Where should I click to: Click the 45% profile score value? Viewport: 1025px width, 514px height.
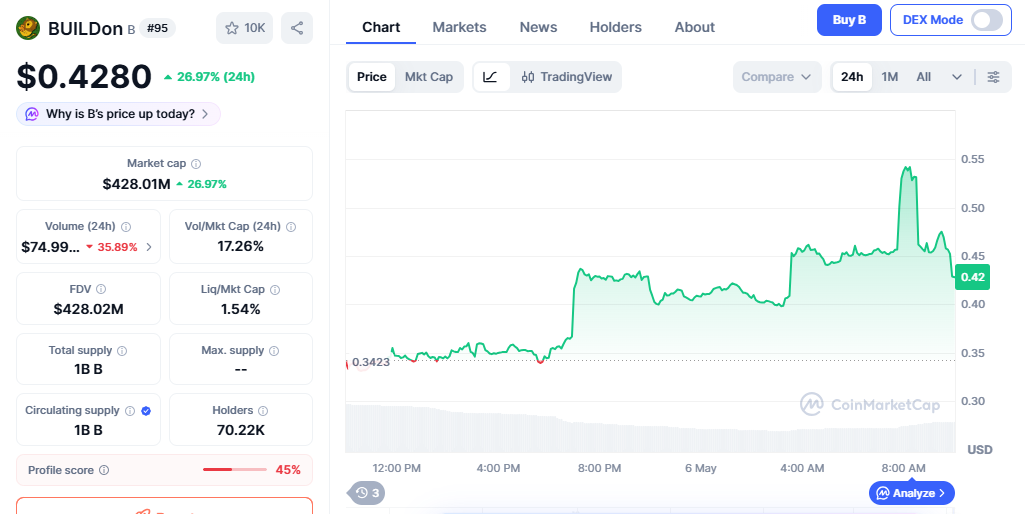[x=288, y=470]
